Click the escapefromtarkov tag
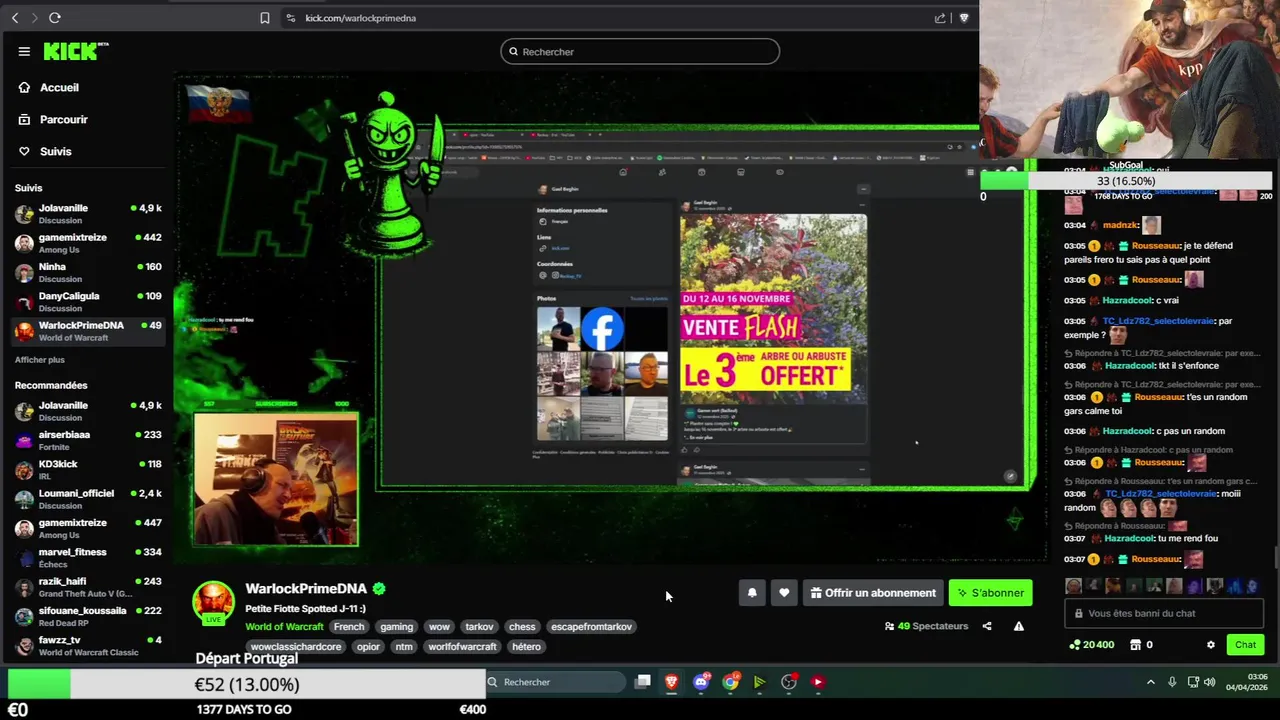 click(591, 627)
